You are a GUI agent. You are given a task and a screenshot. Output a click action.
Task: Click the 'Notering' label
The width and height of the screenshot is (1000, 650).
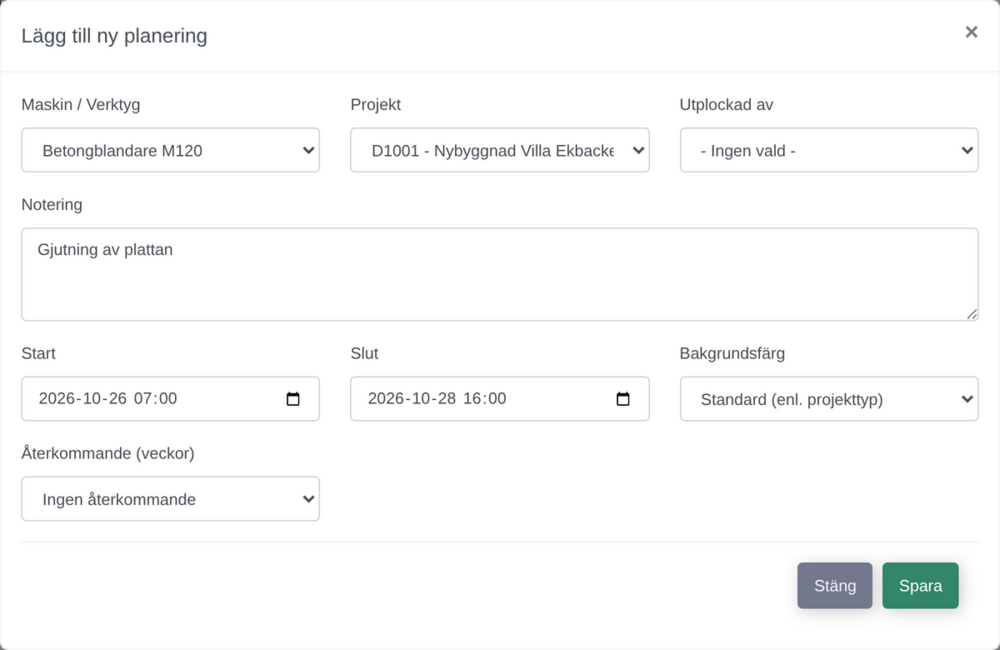pyautogui.click(x=52, y=205)
